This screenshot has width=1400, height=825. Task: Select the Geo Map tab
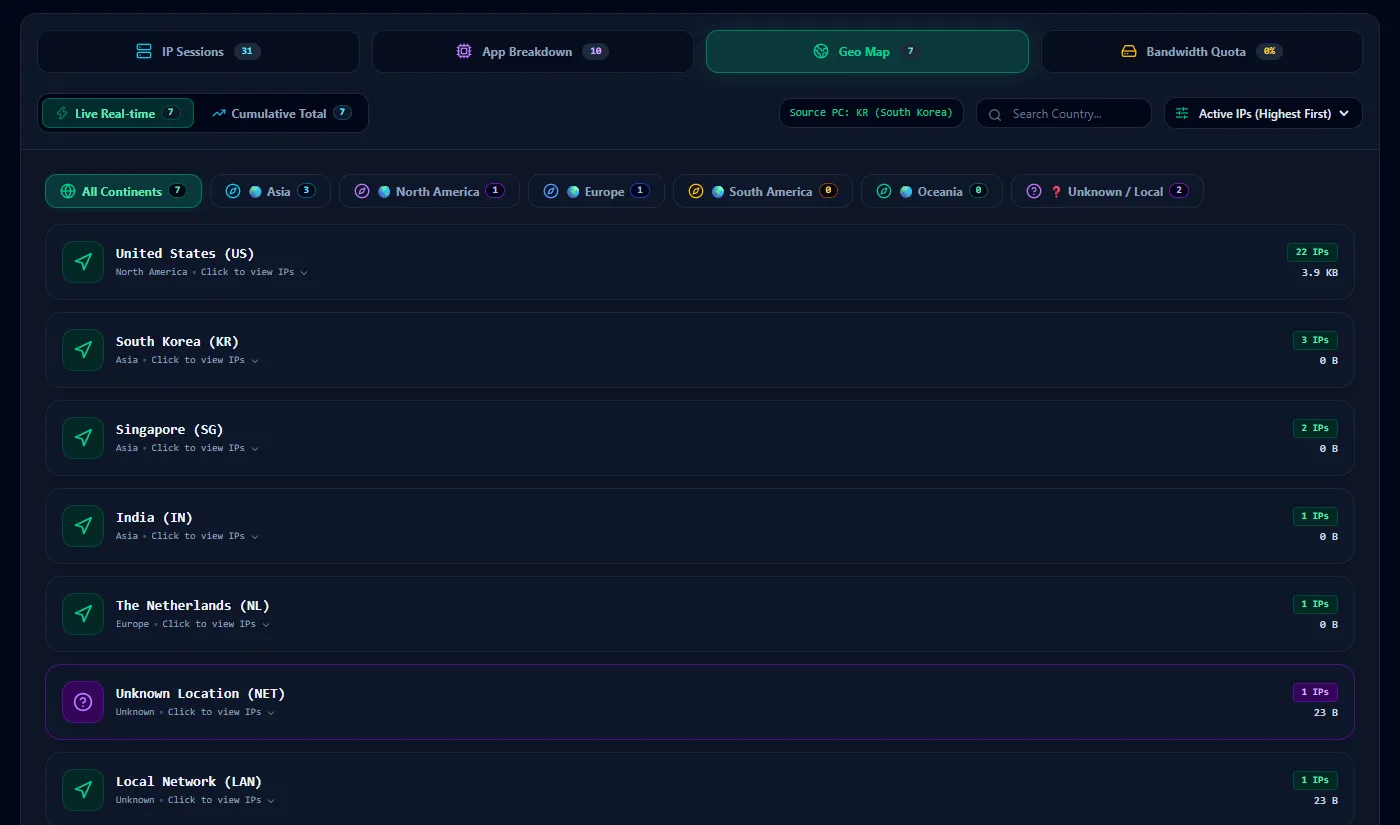pyautogui.click(x=867, y=51)
